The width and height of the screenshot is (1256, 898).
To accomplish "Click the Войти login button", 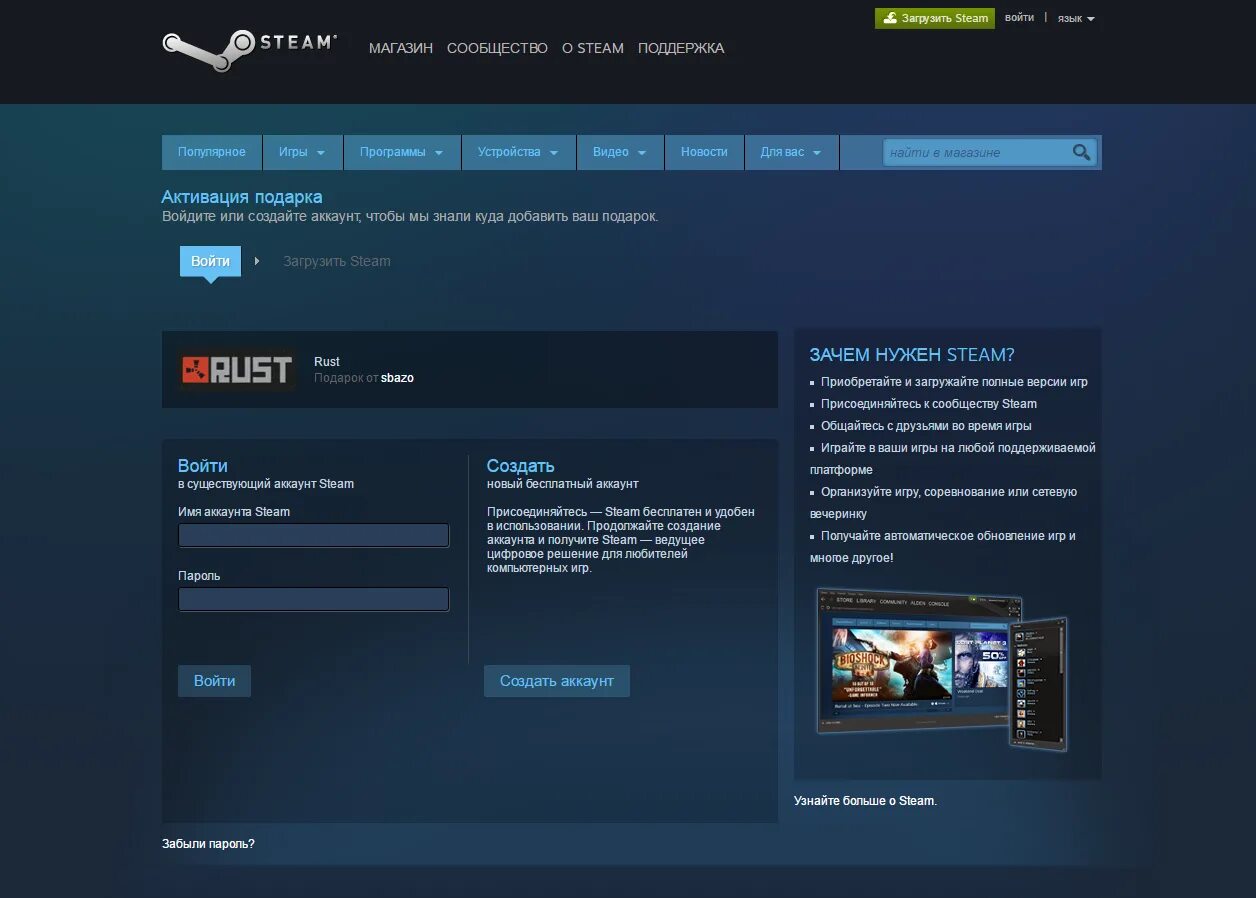I will click(214, 681).
